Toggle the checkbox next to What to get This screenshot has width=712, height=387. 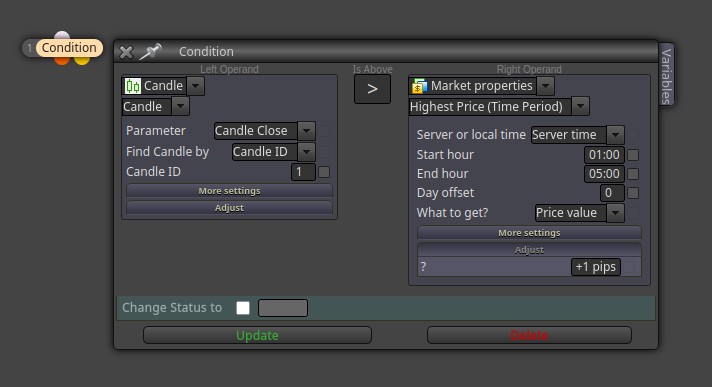633,213
